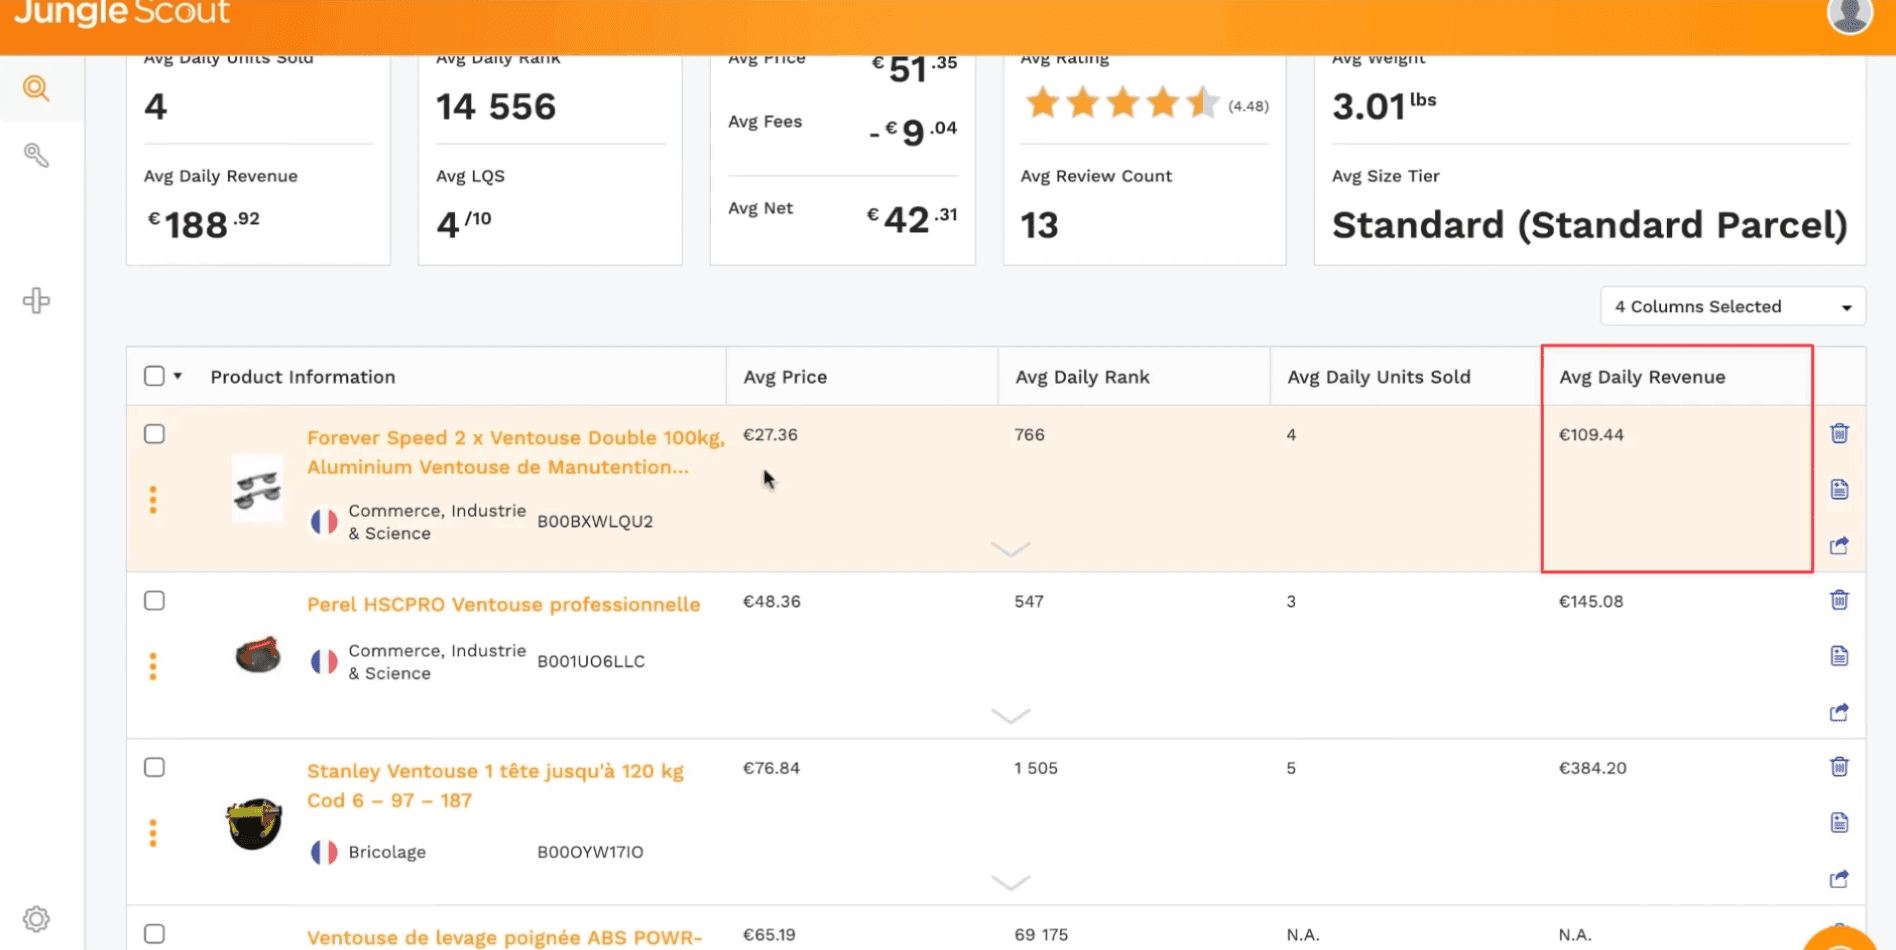Open Ventouse de levage poignée ABS link
This screenshot has height=950, width=1896.
coord(504,937)
